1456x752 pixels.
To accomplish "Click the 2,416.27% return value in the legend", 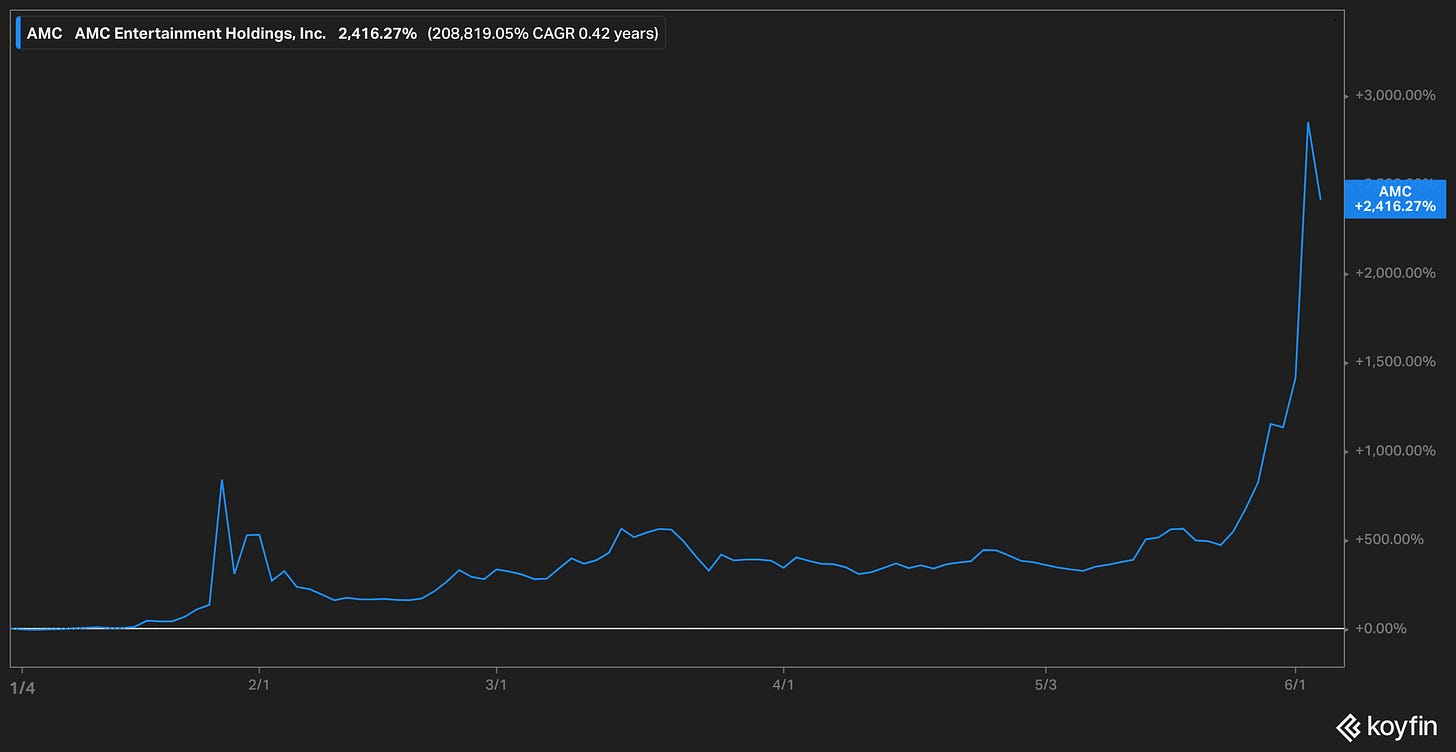I will click(377, 33).
